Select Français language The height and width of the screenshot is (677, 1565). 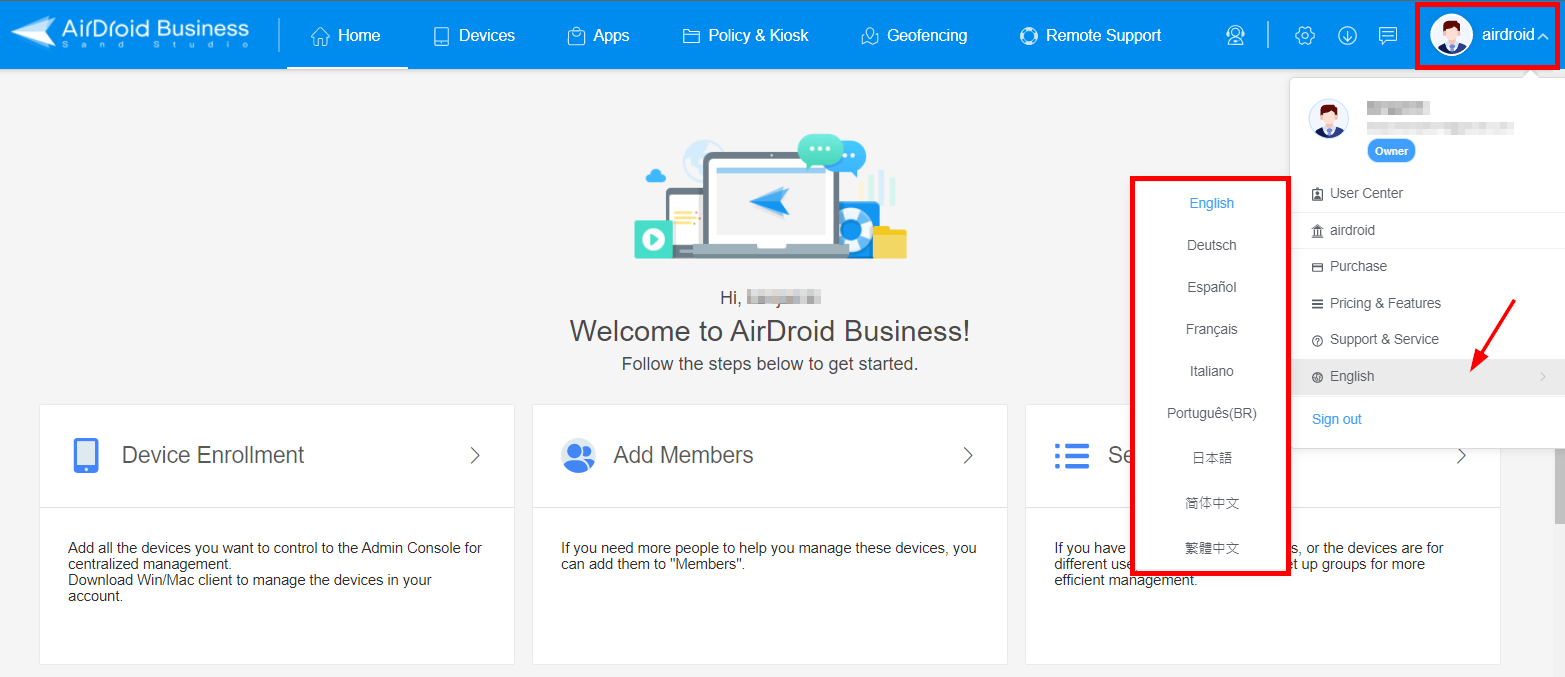(1211, 329)
